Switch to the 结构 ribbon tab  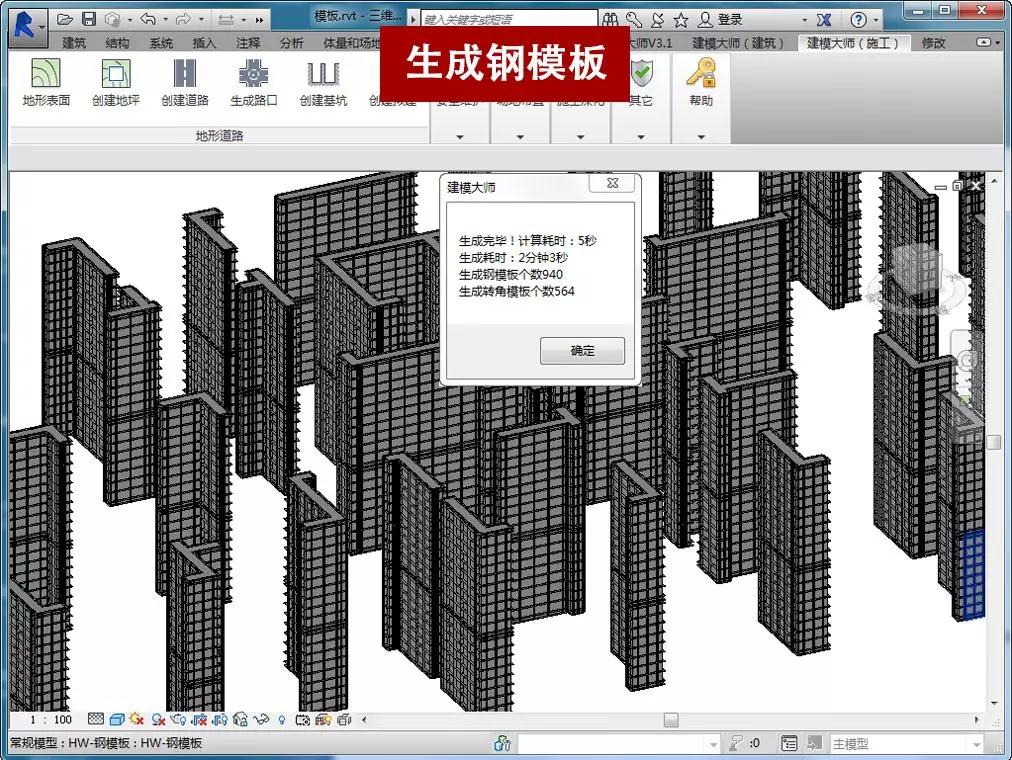point(117,43)
